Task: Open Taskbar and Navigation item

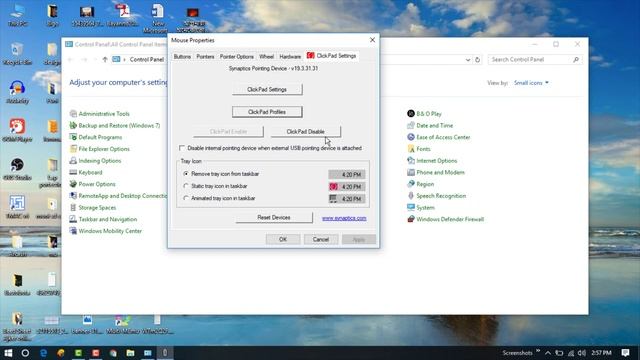Action: tap(107, 220)
